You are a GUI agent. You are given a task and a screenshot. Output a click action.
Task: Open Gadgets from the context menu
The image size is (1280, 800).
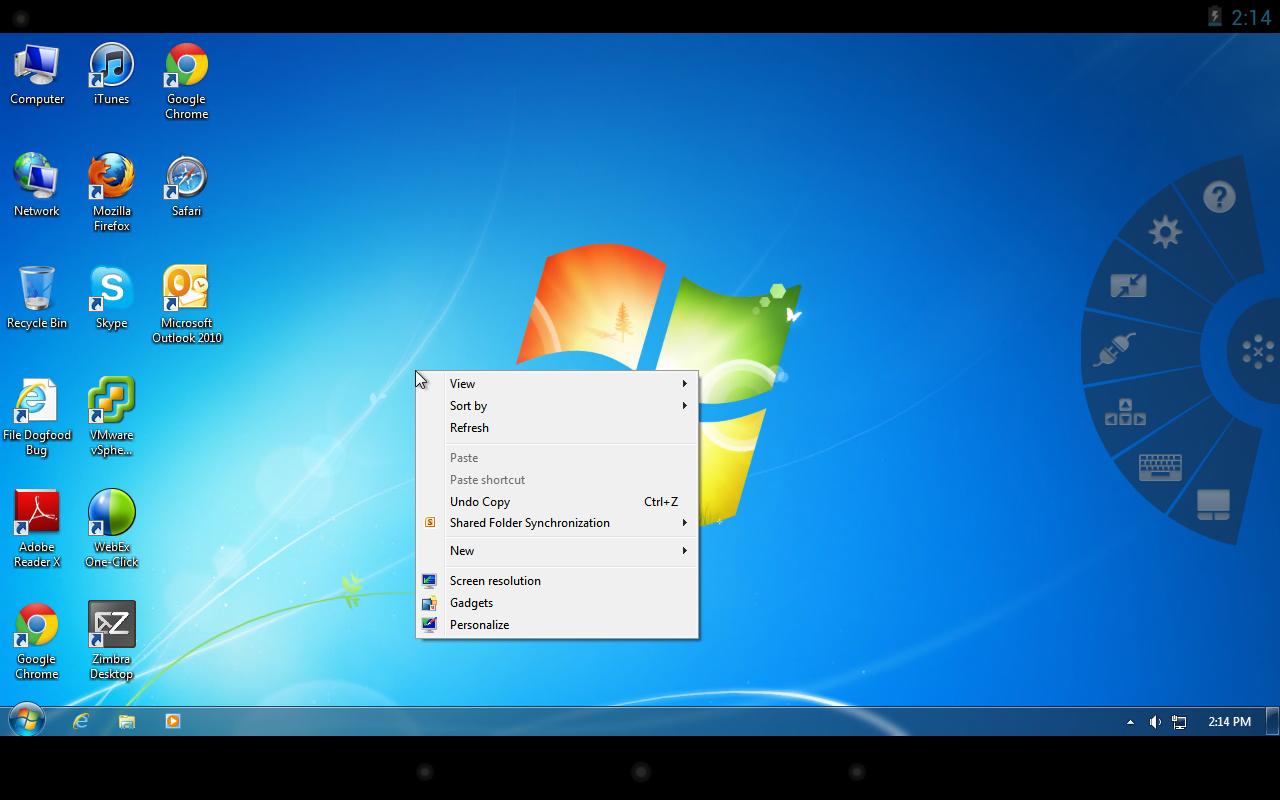click(x=557, y=603)
